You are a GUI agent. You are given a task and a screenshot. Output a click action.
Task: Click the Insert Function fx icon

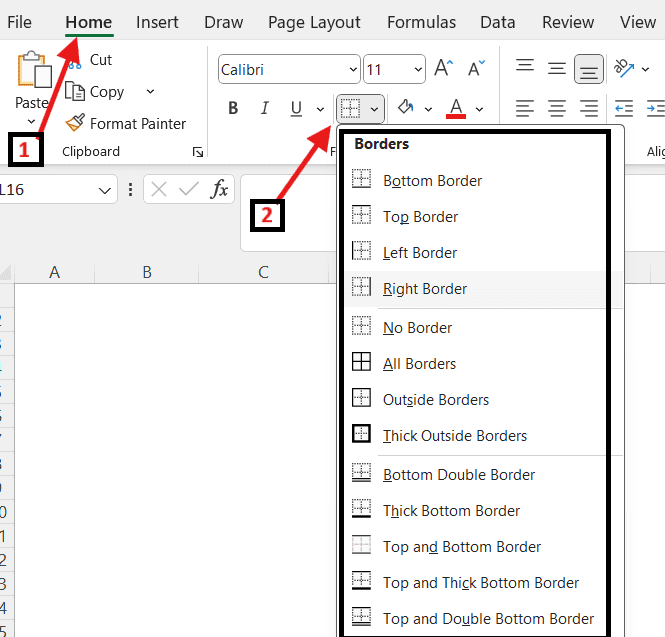[x=219, y=190]
